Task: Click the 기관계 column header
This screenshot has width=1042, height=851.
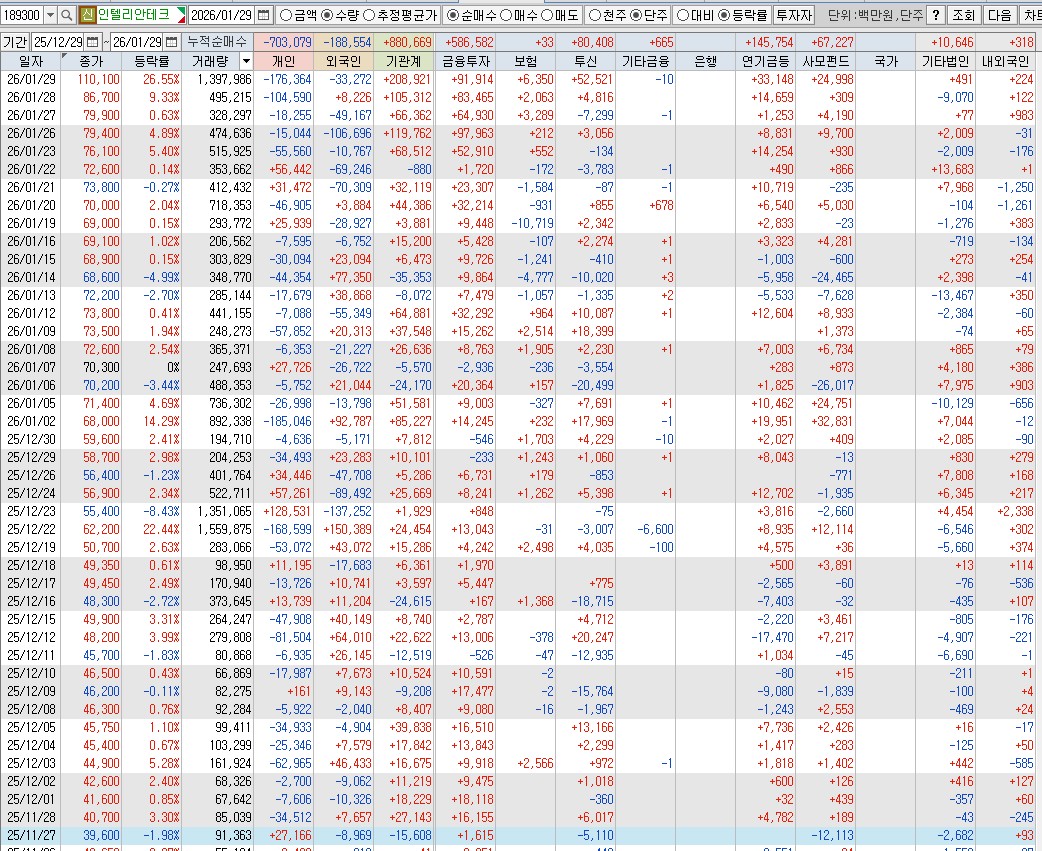Action: [x=403, y=62]
